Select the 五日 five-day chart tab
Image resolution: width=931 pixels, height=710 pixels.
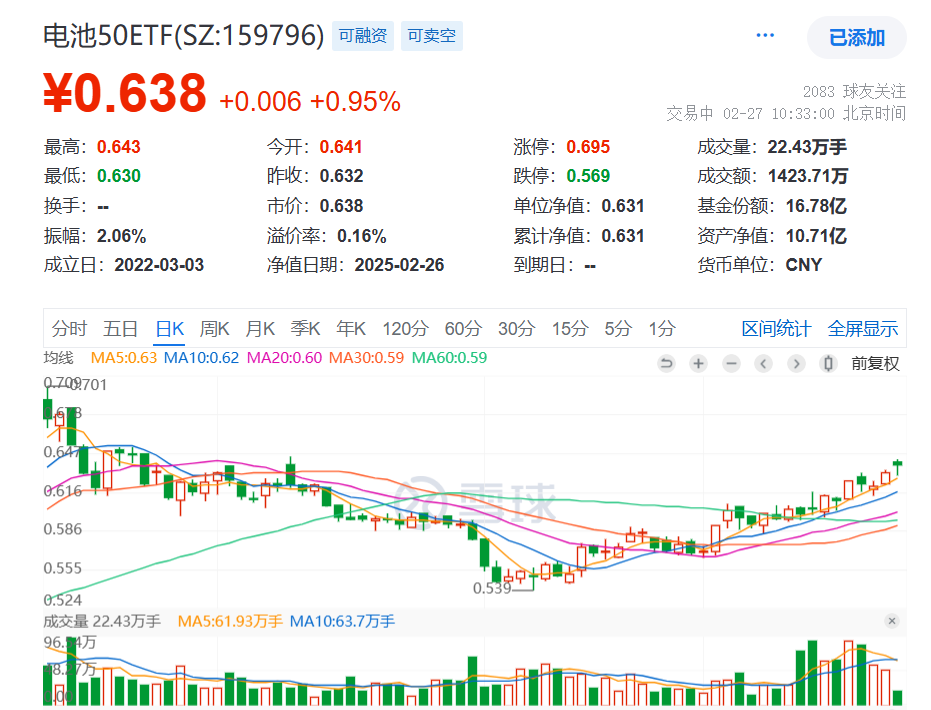point(120,328)
